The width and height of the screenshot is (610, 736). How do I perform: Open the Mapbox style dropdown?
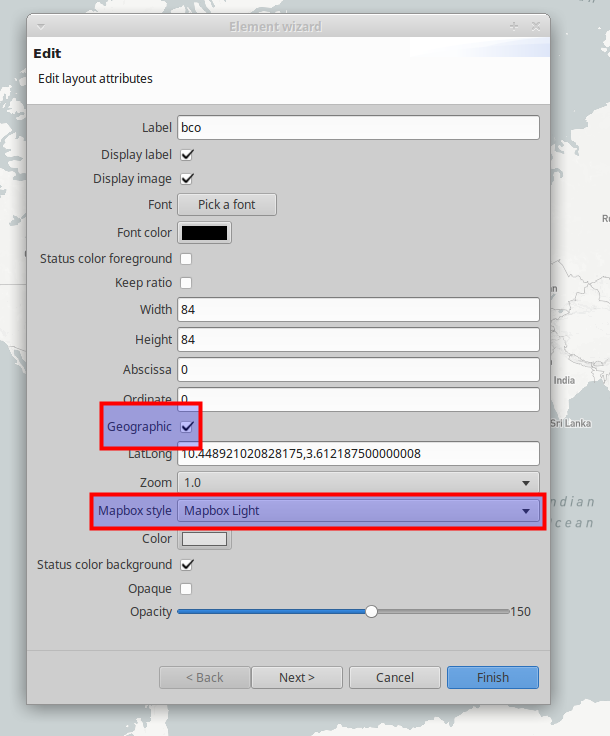point(358,511)
